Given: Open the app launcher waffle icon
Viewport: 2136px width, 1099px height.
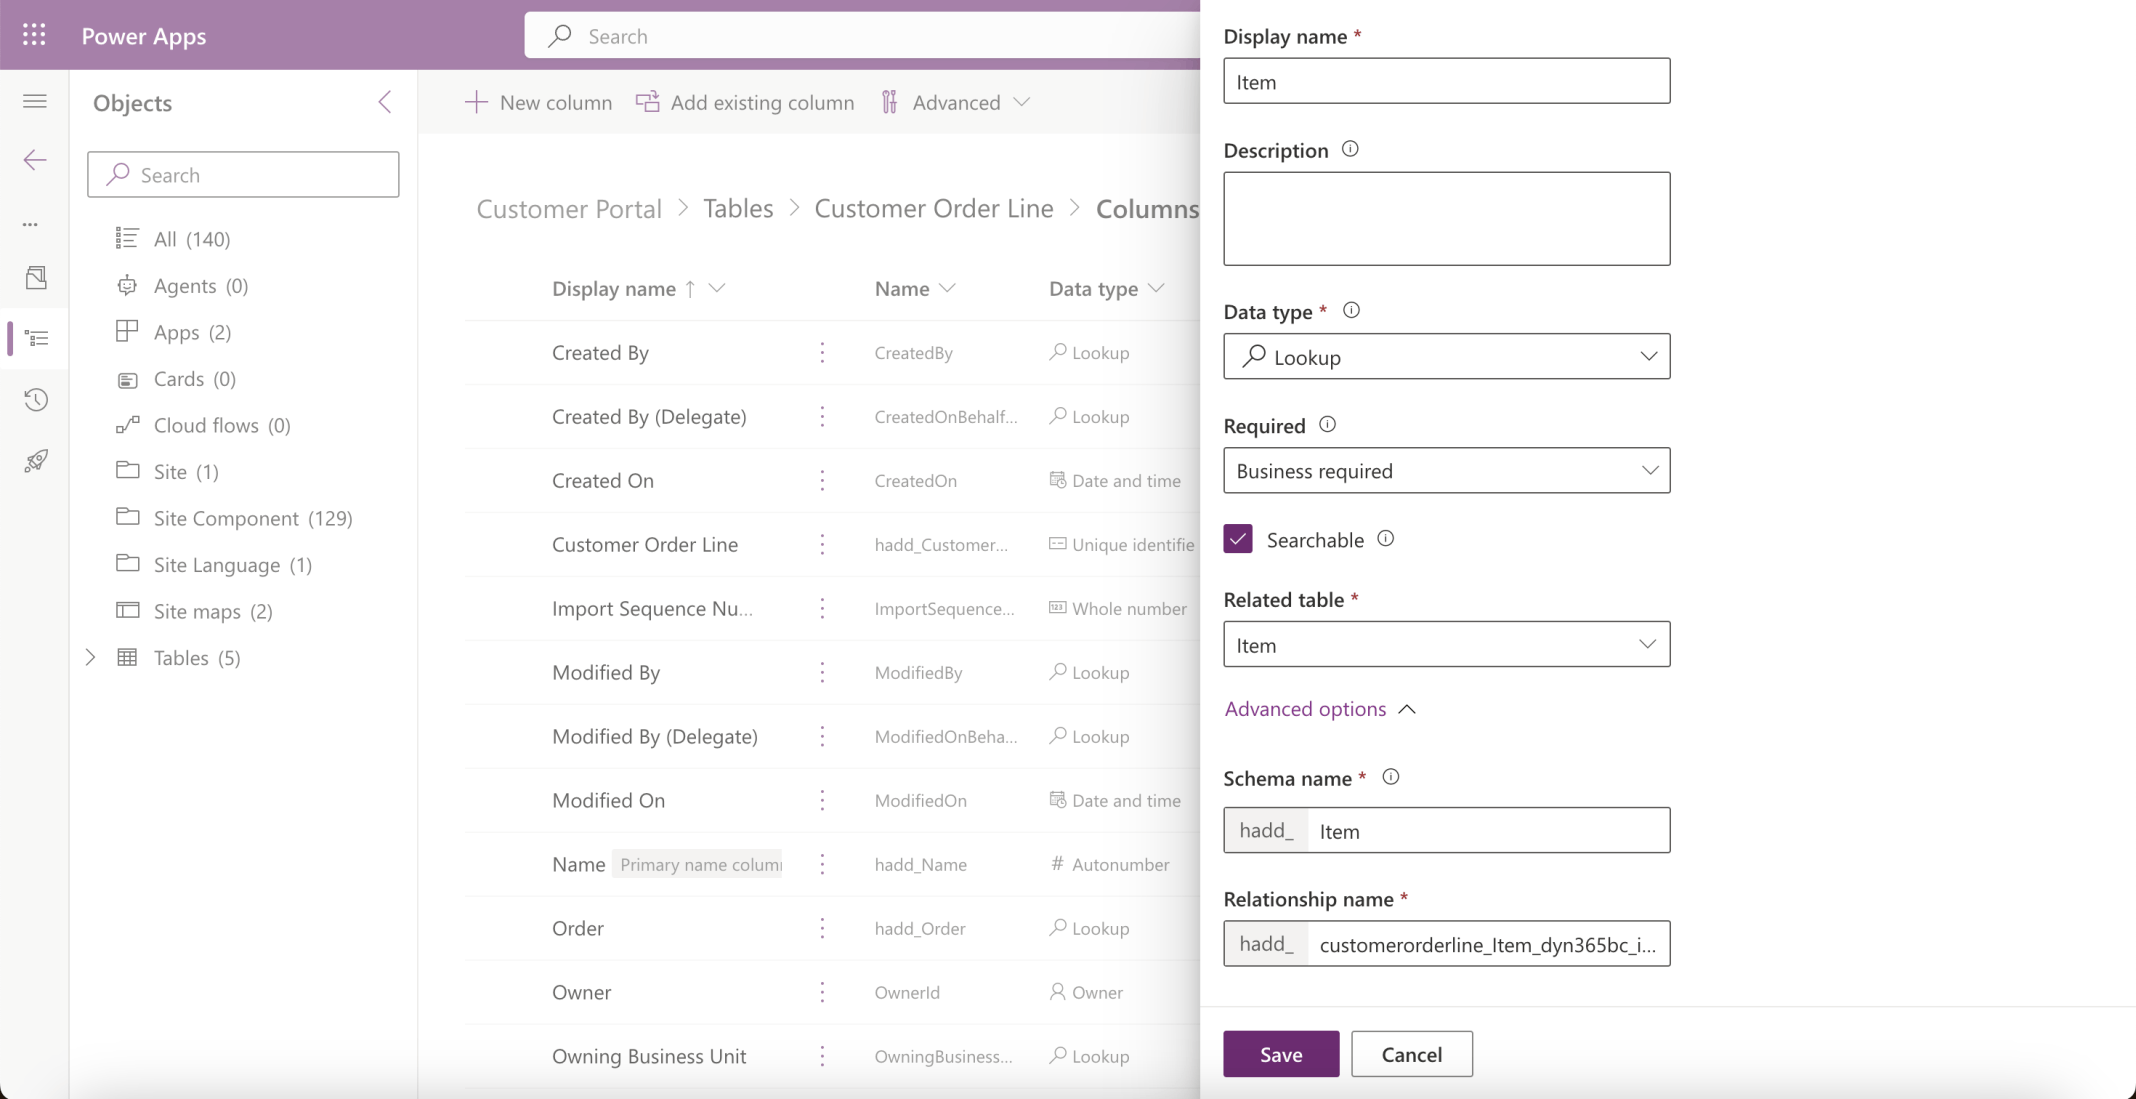Looking at the screenshot, I should click(x=34, y=35).
